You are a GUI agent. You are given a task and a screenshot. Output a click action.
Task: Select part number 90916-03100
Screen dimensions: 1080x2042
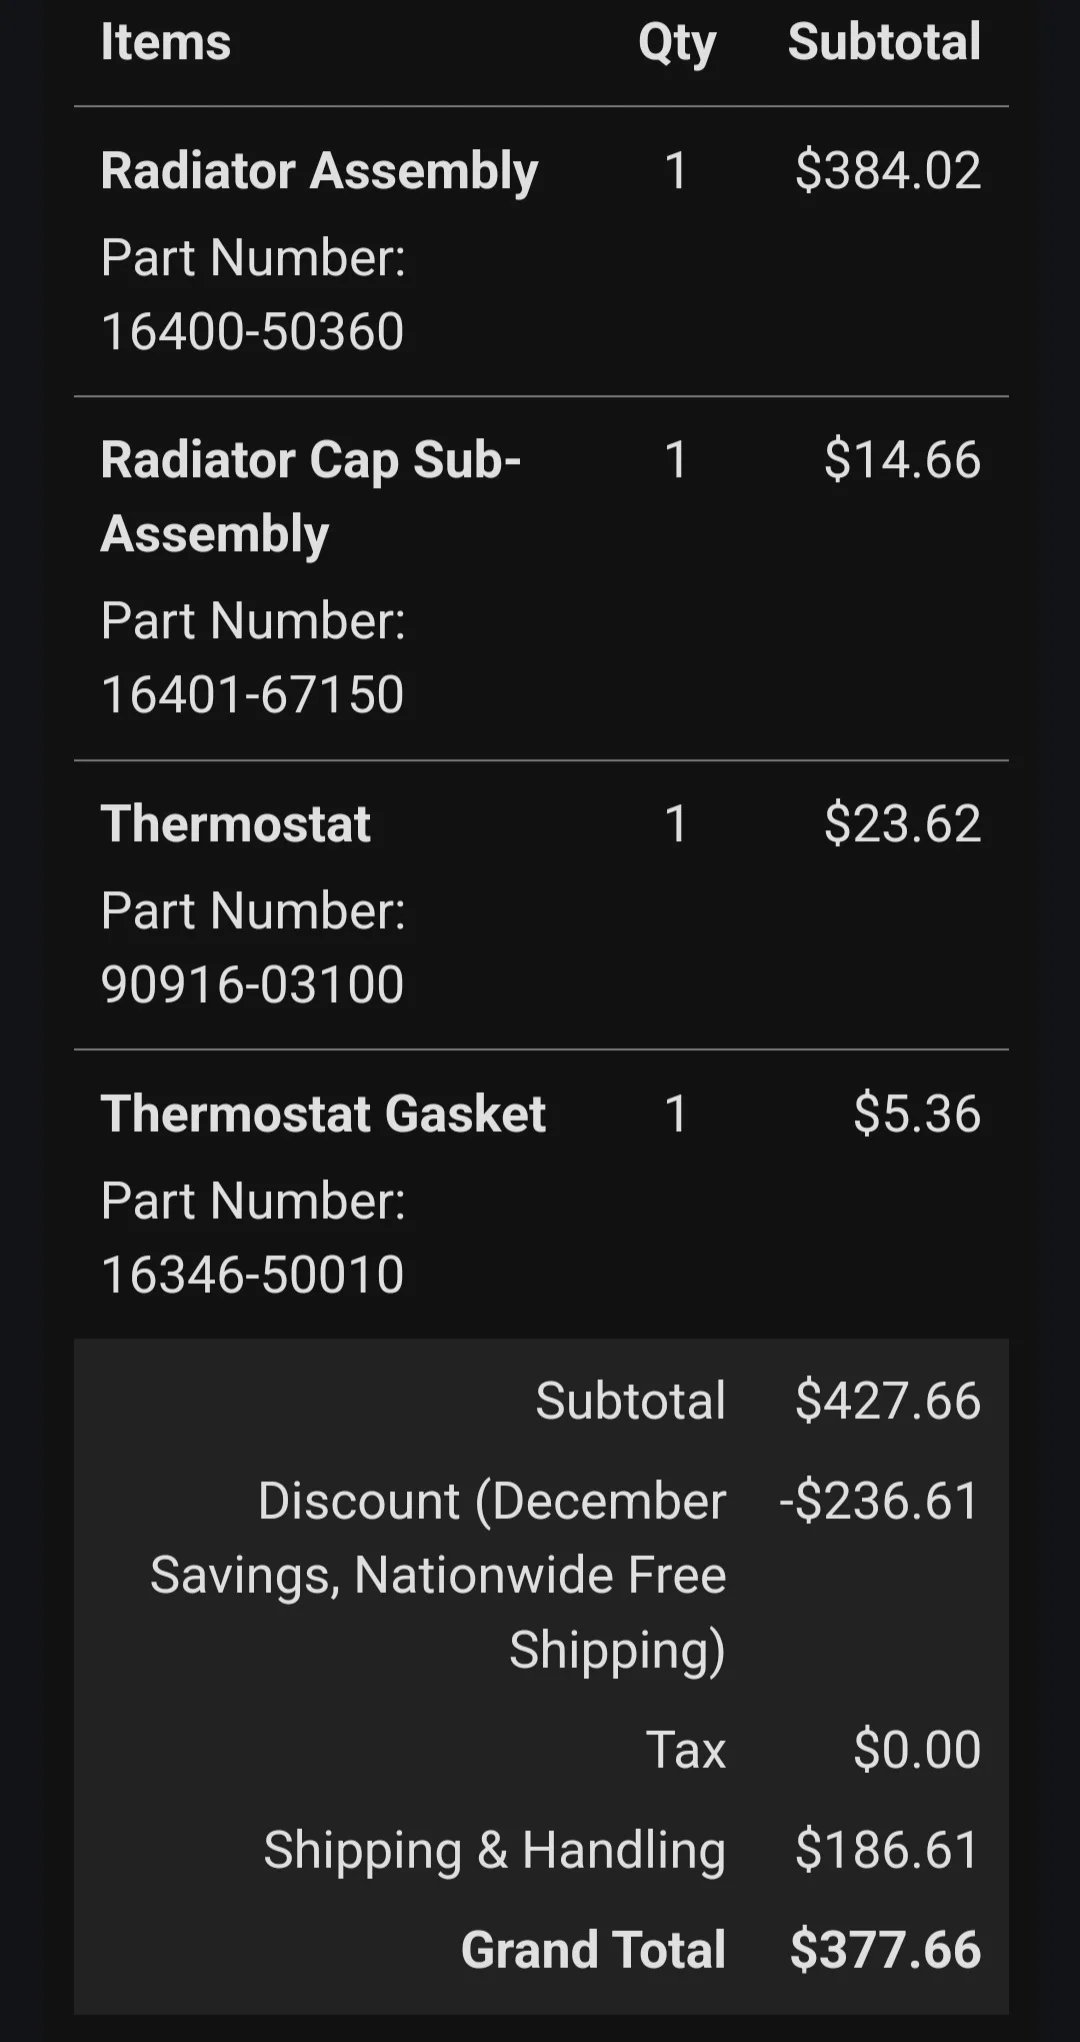pos(252,984)
